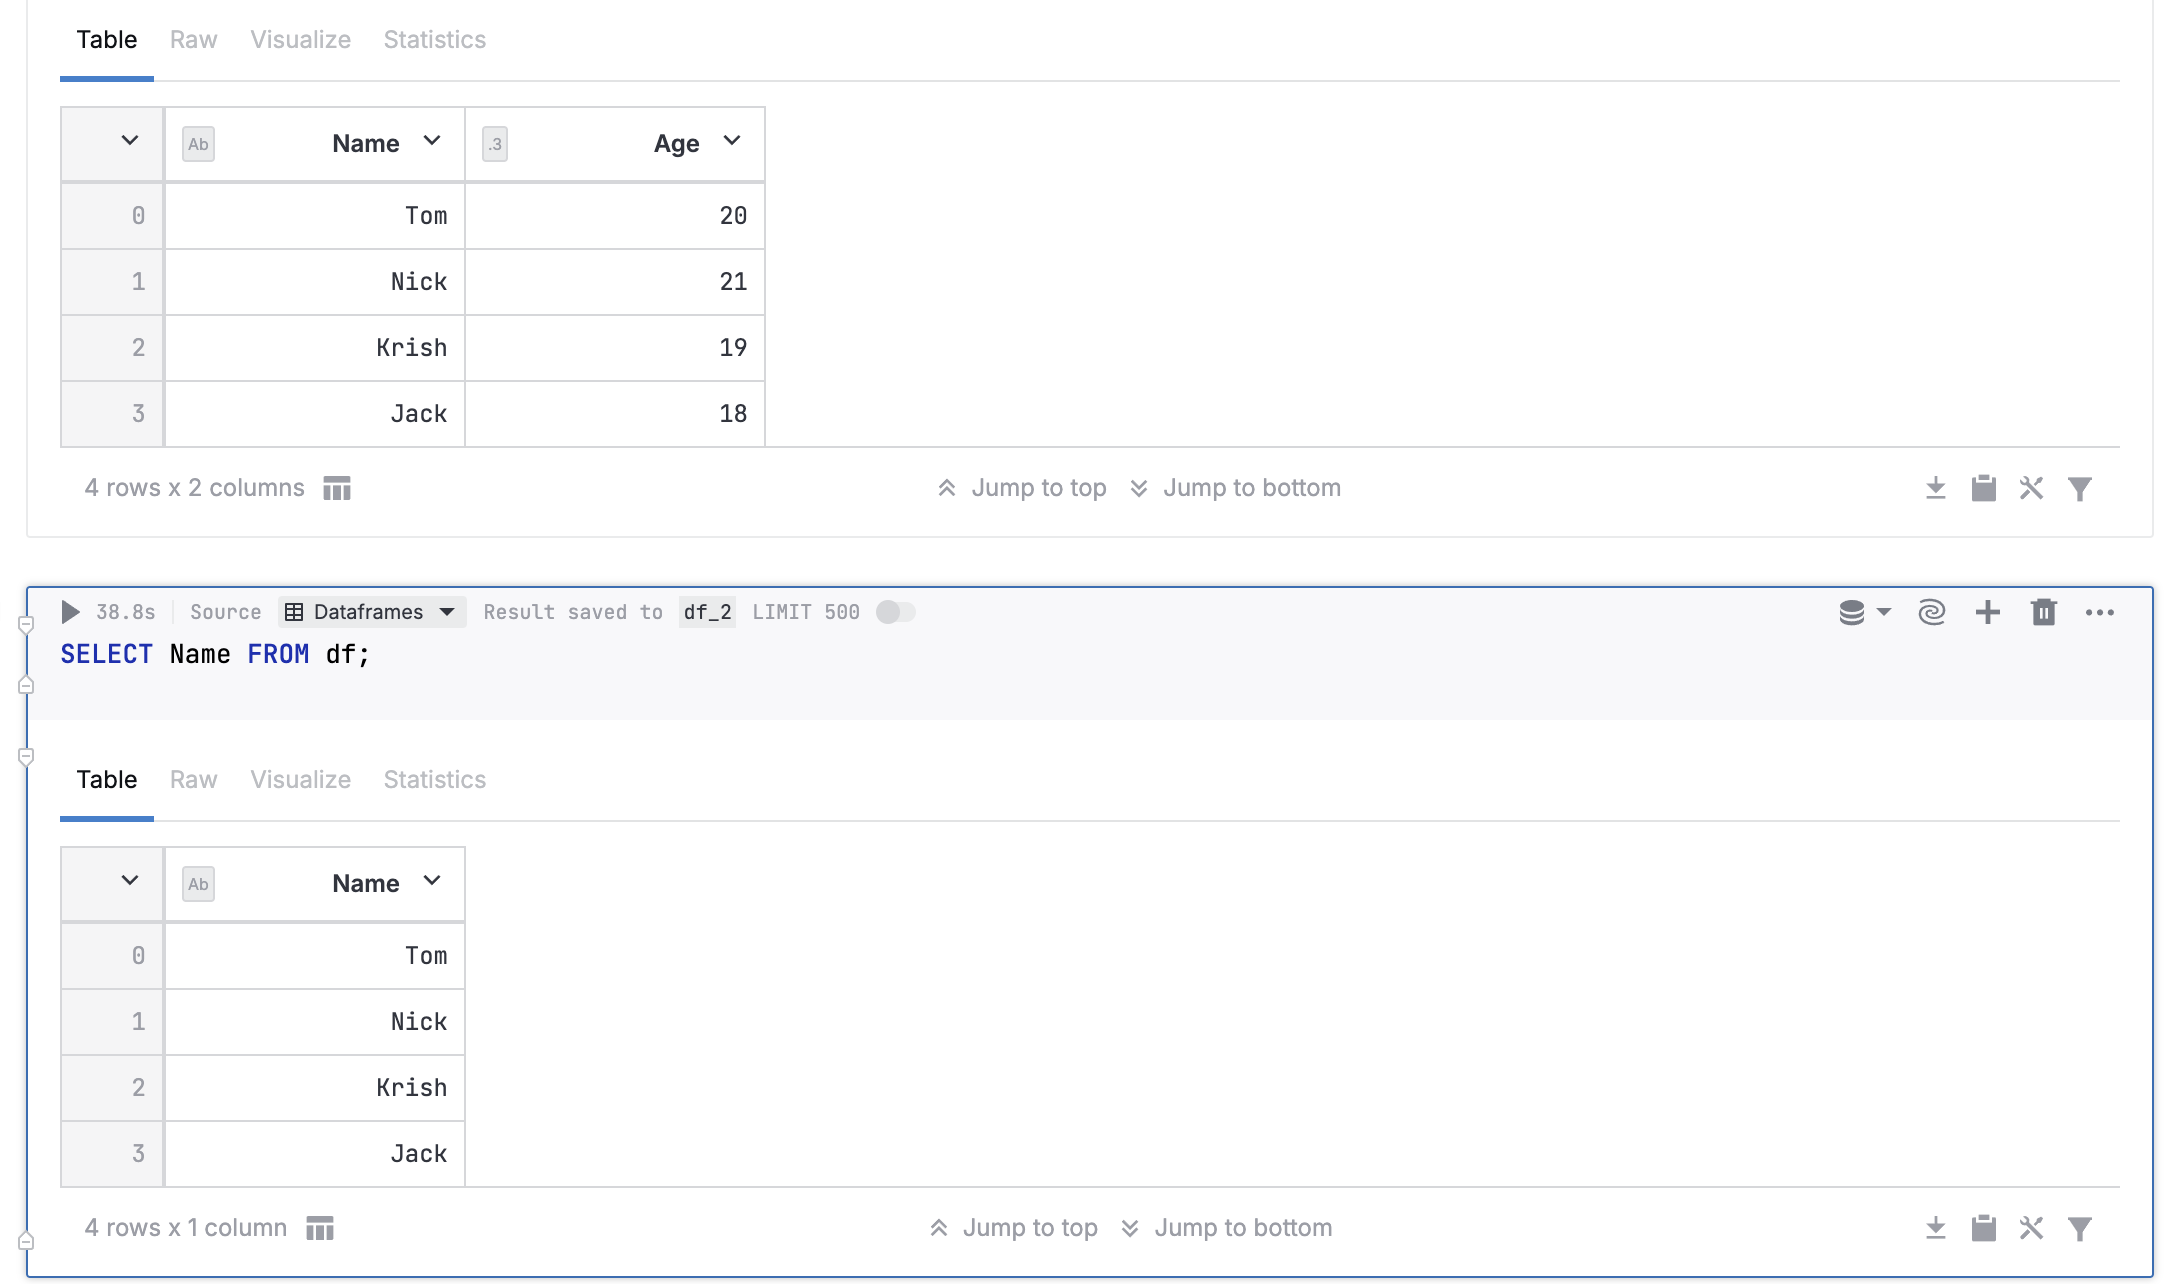
Task: Click the Ab text-type badge on Name column
Action: pos(197,144)
